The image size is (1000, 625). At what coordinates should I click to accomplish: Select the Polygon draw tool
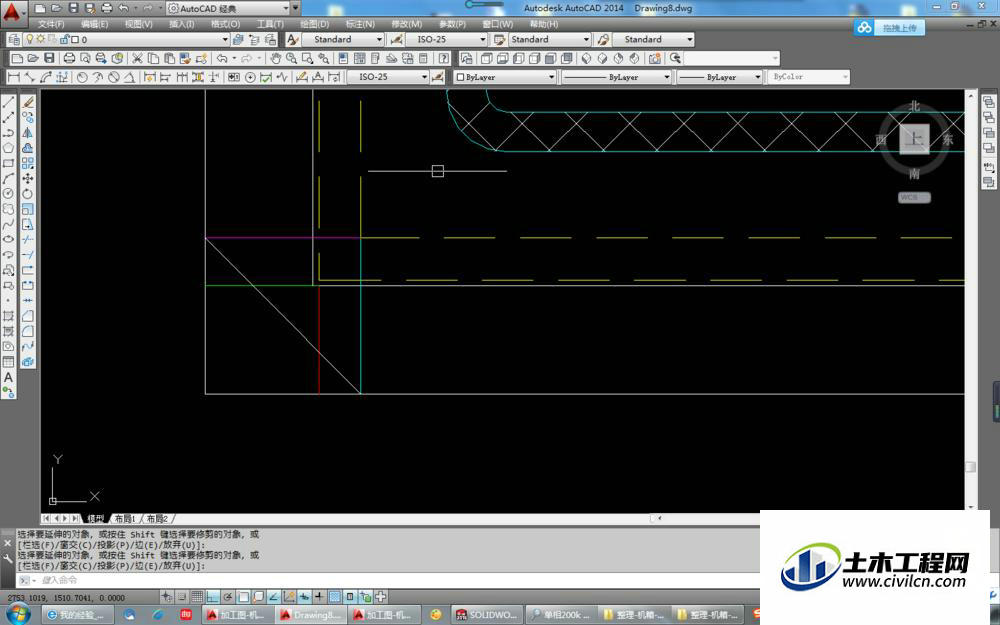[x=8, y=148]
